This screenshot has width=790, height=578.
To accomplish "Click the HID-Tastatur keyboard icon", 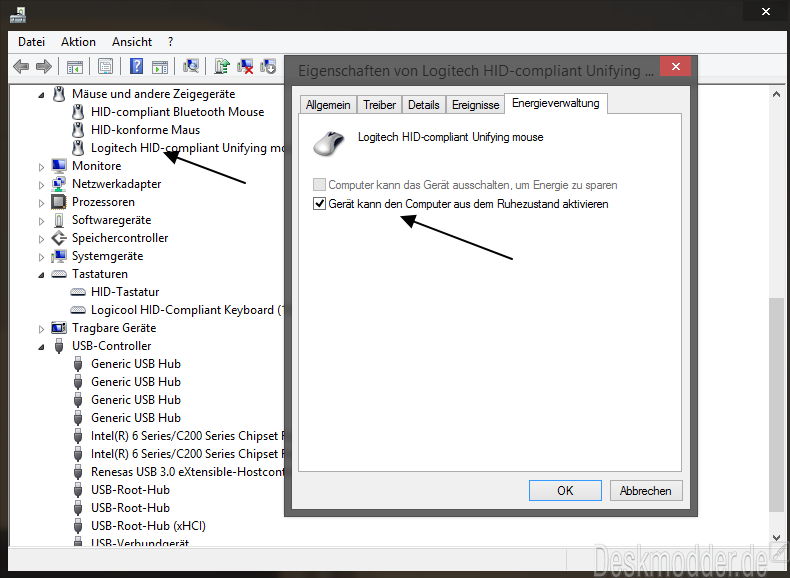I will point(78,292).
